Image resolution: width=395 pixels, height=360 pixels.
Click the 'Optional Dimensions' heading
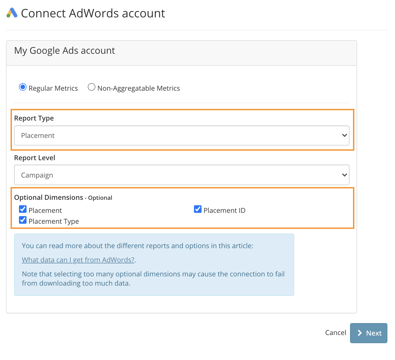tap(49, 197)
